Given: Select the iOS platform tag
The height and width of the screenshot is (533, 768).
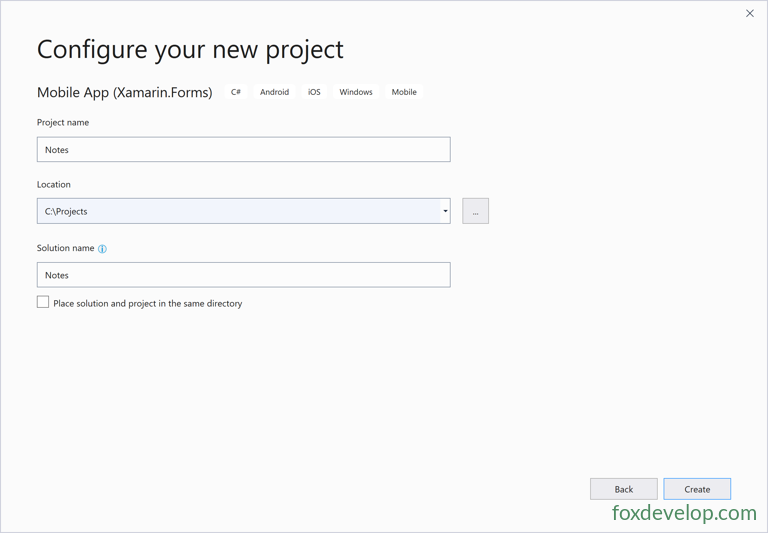Looking at the screenshot, I should coord(314,92).
